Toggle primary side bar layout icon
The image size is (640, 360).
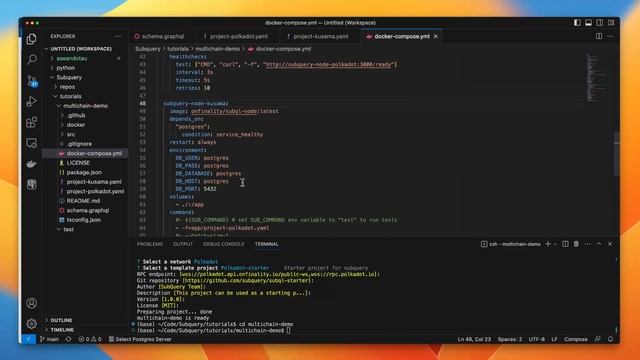coord(577,23)
